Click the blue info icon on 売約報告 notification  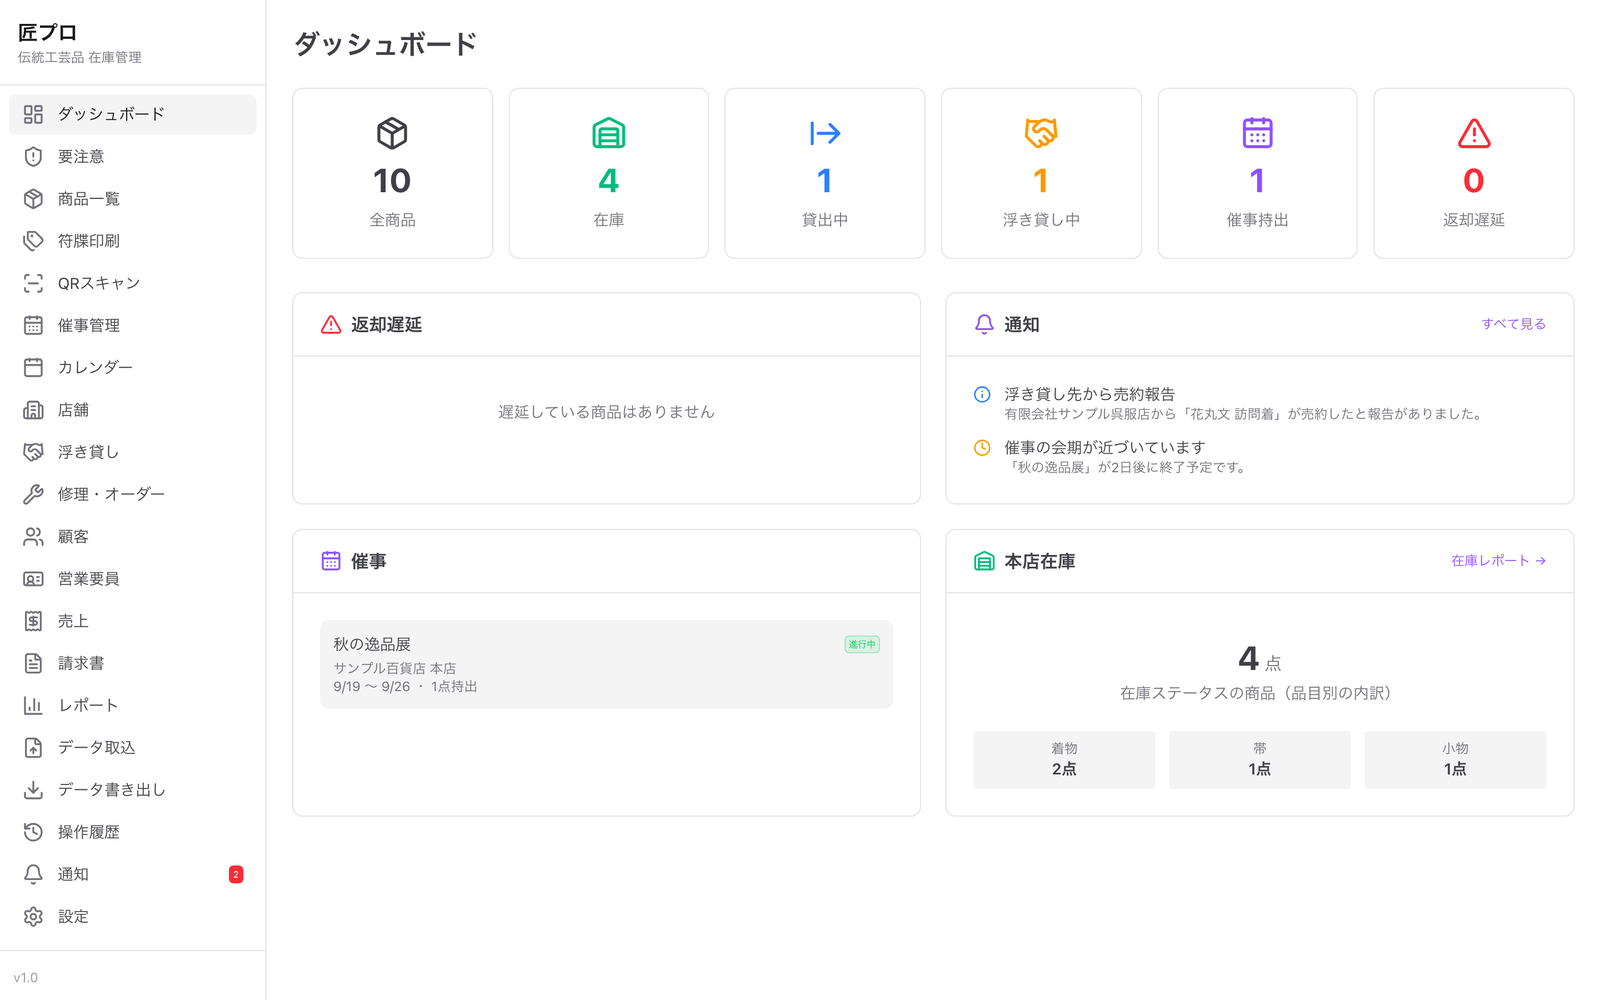point(982,394)
